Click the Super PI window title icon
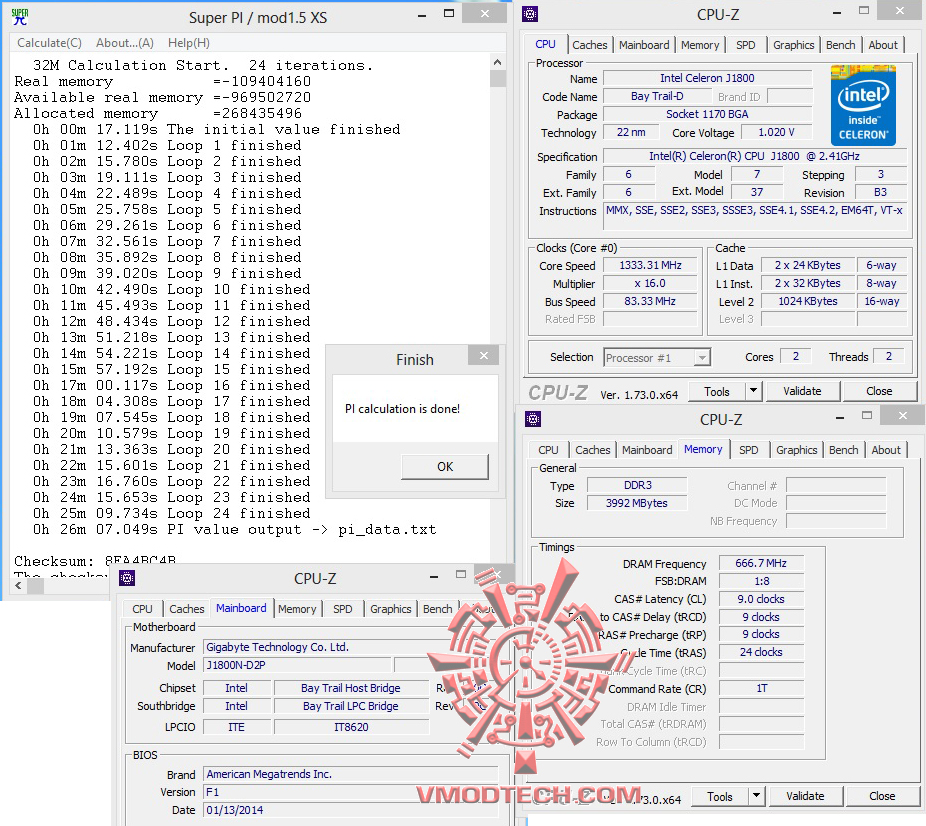 (19, 17)
